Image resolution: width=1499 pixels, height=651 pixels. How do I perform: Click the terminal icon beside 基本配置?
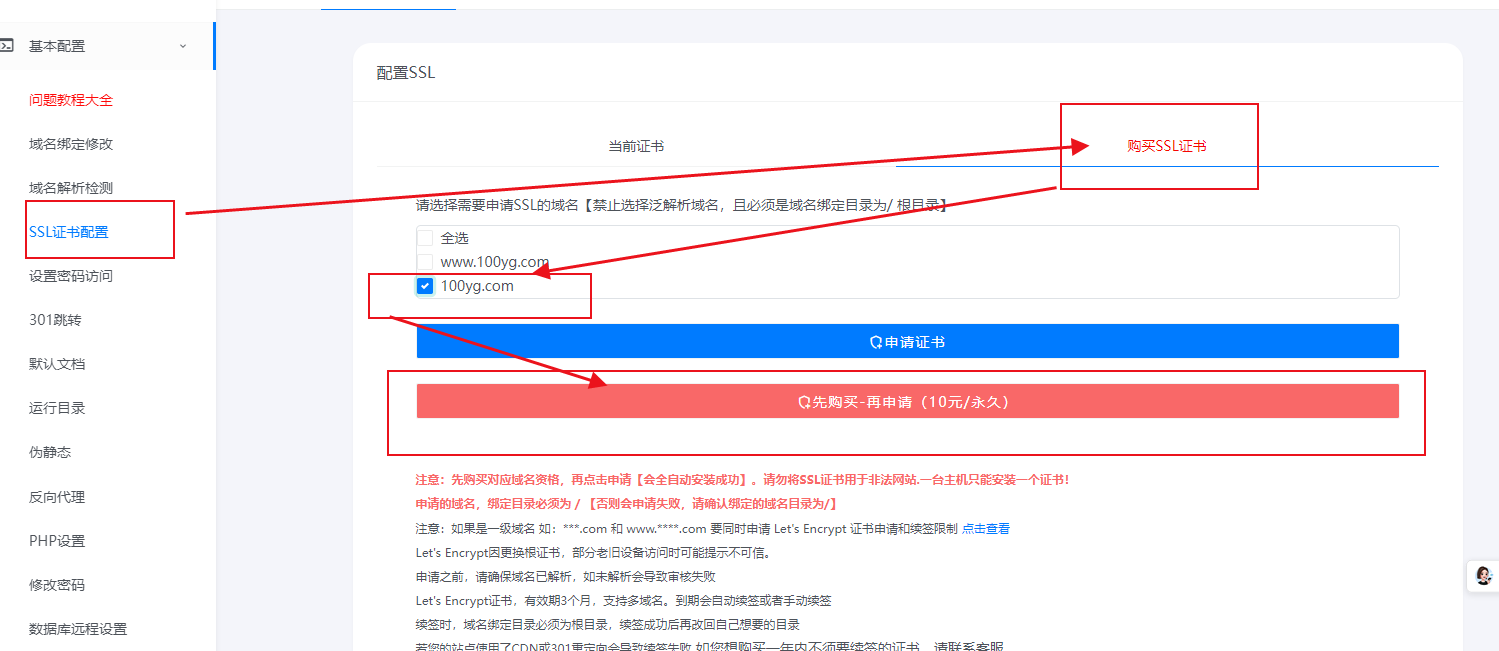tap(7, 46)
